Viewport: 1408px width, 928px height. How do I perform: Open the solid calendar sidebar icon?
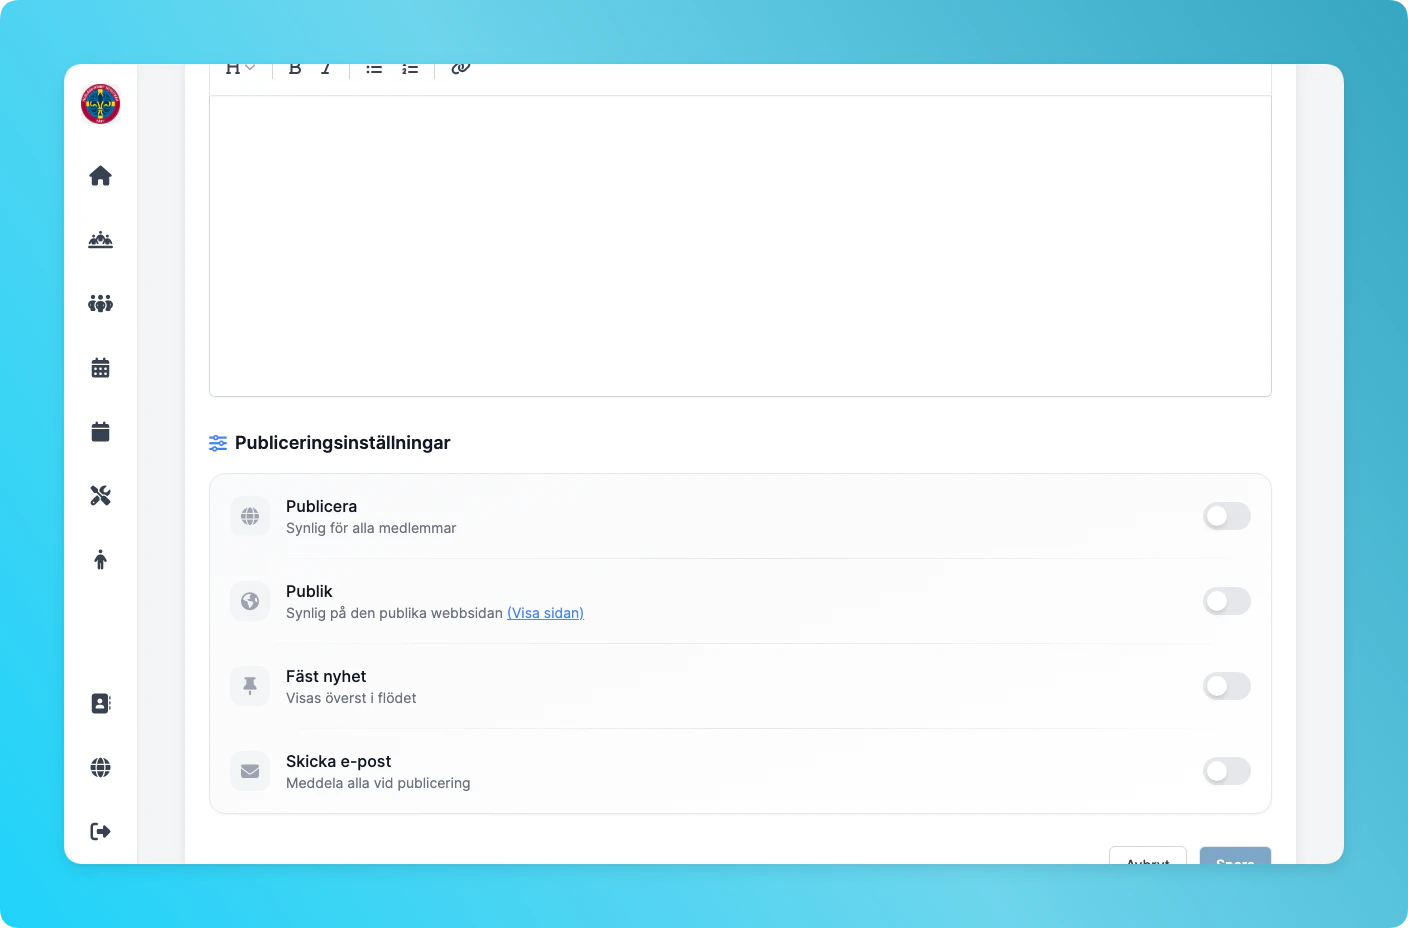click(100, 432)
